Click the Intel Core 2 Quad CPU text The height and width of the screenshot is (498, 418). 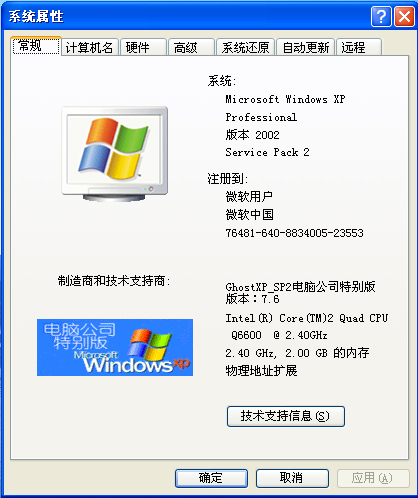tap(307, 318)
